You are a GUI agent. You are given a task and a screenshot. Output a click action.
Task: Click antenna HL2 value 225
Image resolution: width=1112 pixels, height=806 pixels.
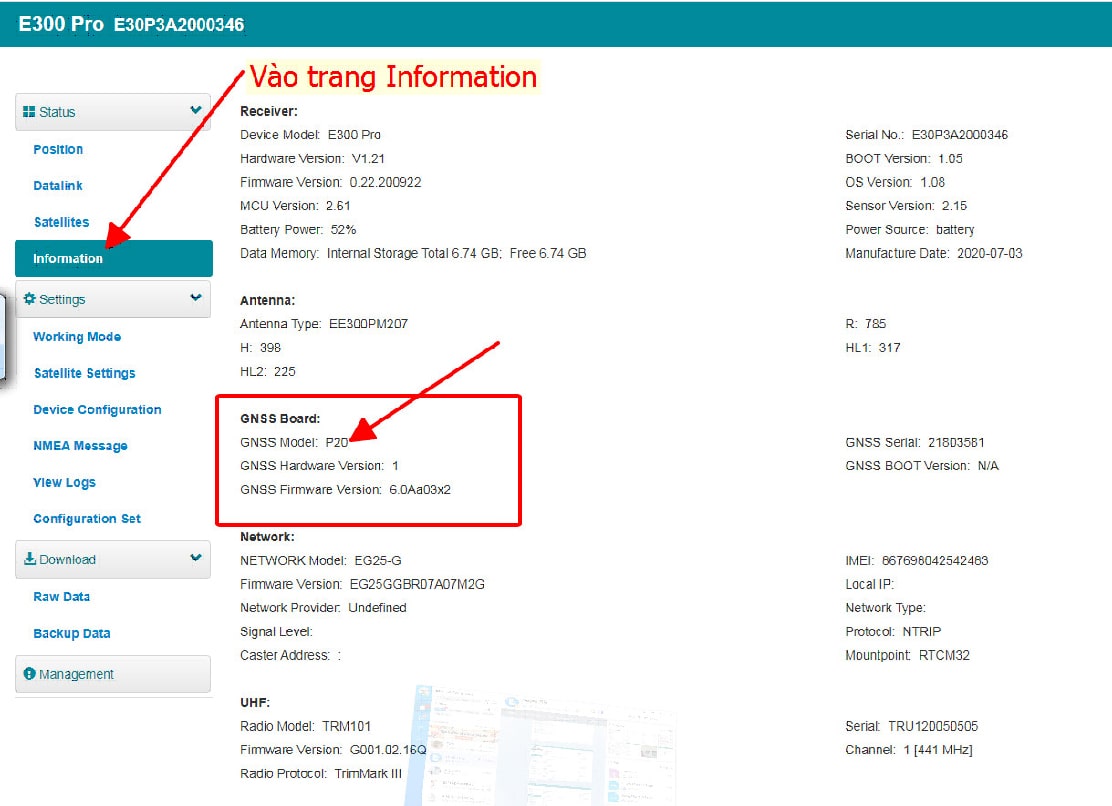(x=284, y=371)
